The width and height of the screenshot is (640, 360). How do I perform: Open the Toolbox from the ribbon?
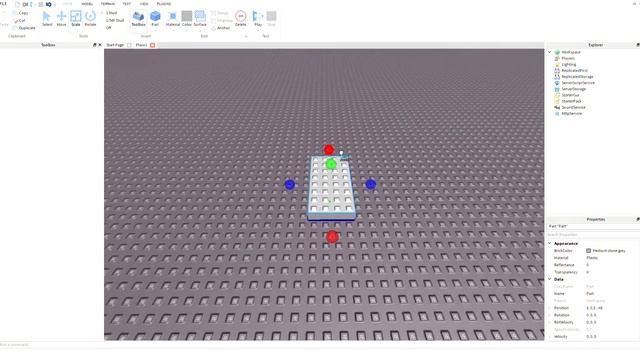pos(138,19)
